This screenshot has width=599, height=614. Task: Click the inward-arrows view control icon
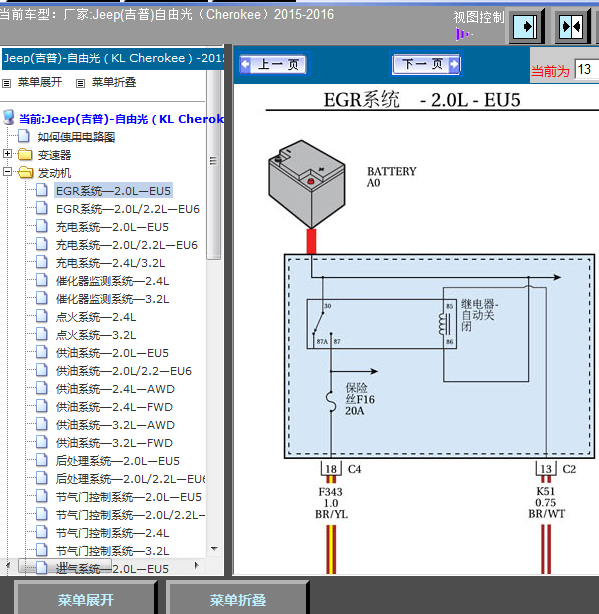pyautogui.click(x=572, y=27)
